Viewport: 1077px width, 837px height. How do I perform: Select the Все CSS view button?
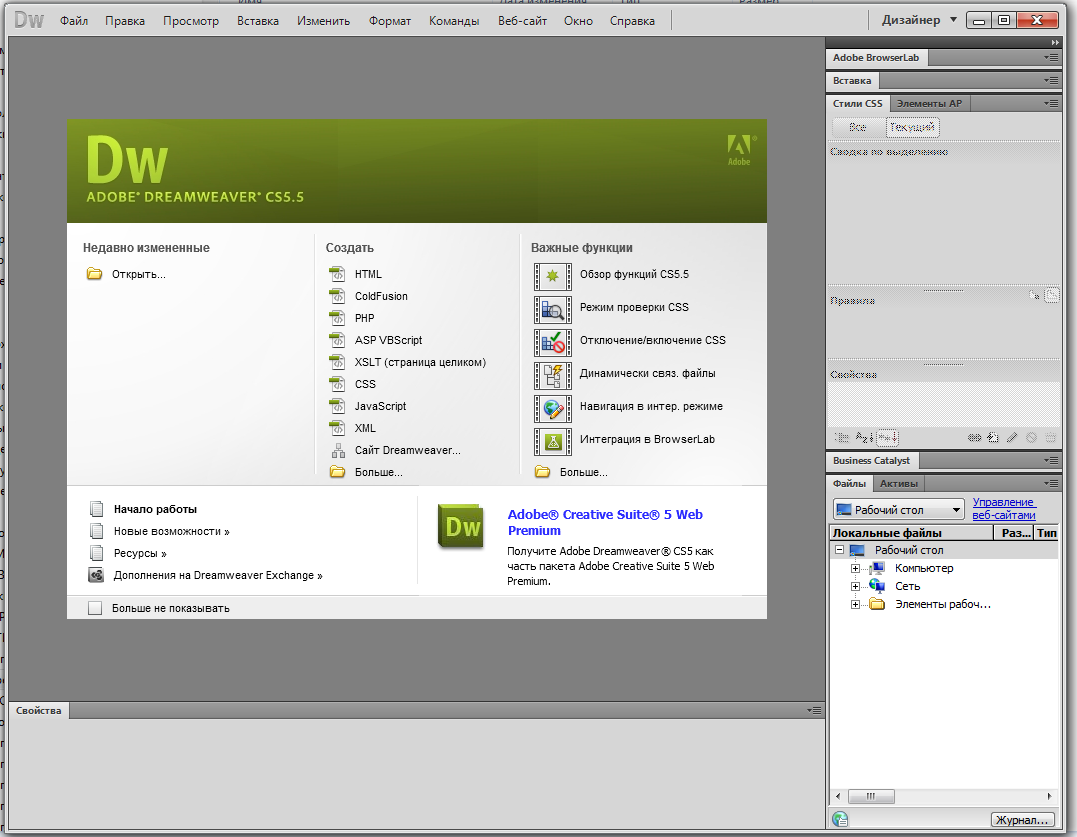(x=857, y=127)
